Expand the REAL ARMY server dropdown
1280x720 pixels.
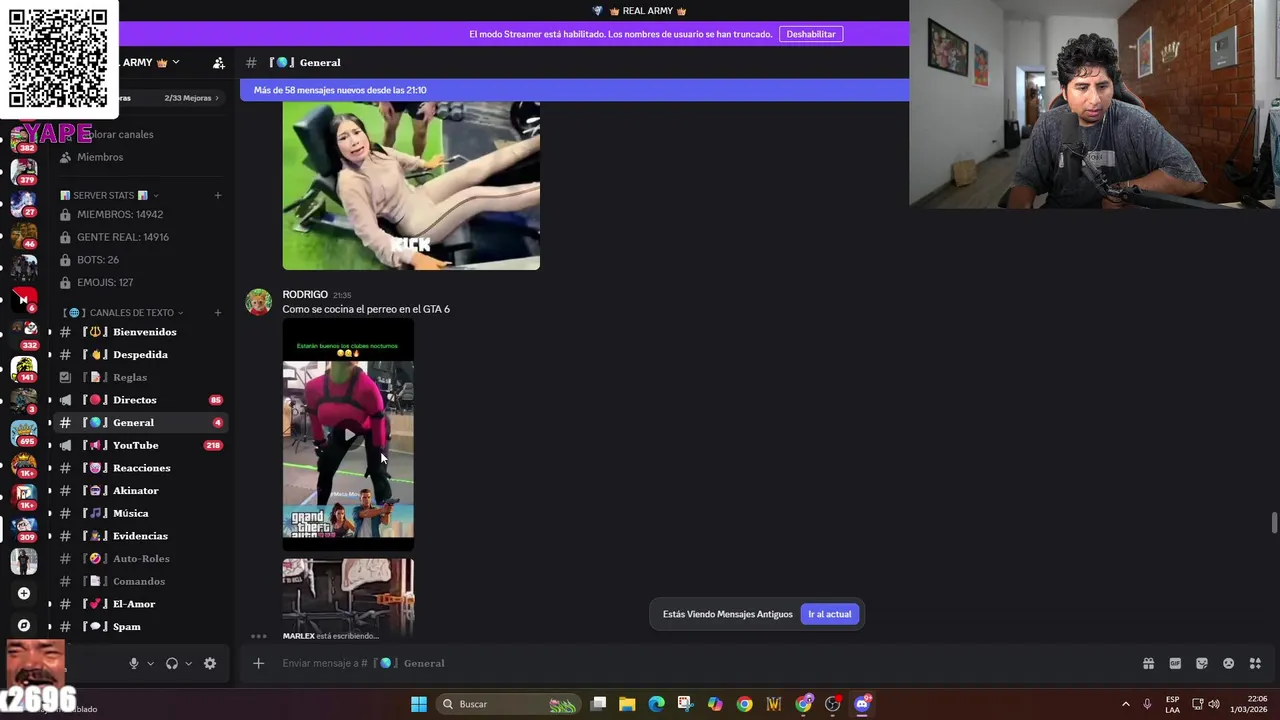point(176,62)
